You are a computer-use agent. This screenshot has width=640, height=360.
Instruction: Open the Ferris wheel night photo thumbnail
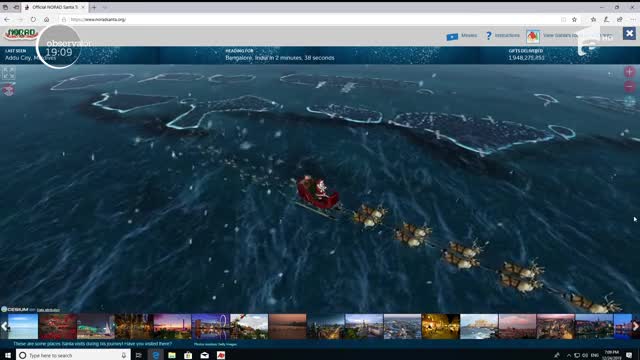211,327
